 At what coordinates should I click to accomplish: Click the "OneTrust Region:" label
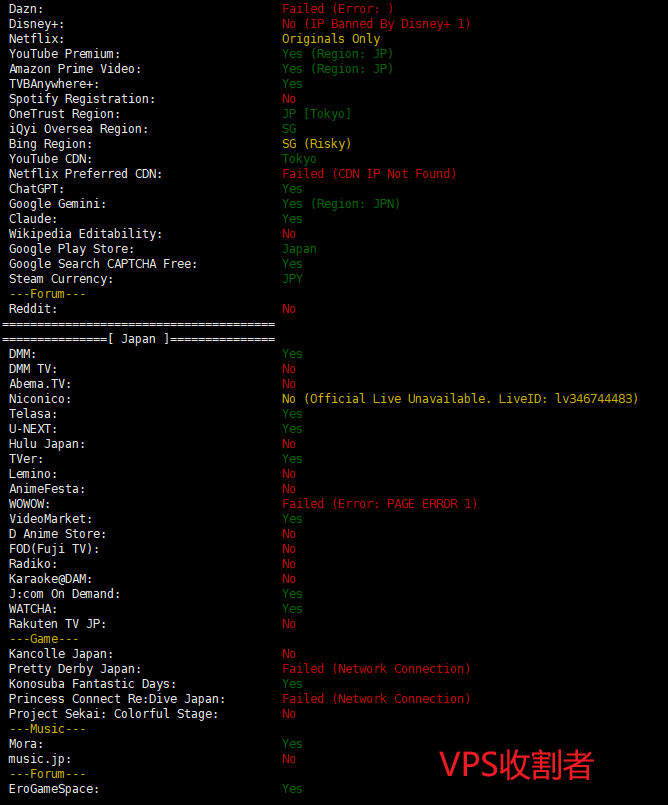(65, 114)
